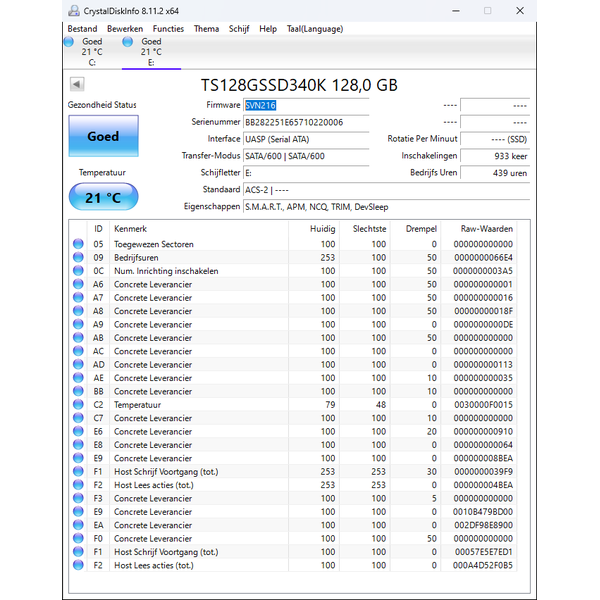Viewport: 600px width, 600px height.
Task: Minimize the CrystalDiskInfo window
Action: [x=456, y=11]
